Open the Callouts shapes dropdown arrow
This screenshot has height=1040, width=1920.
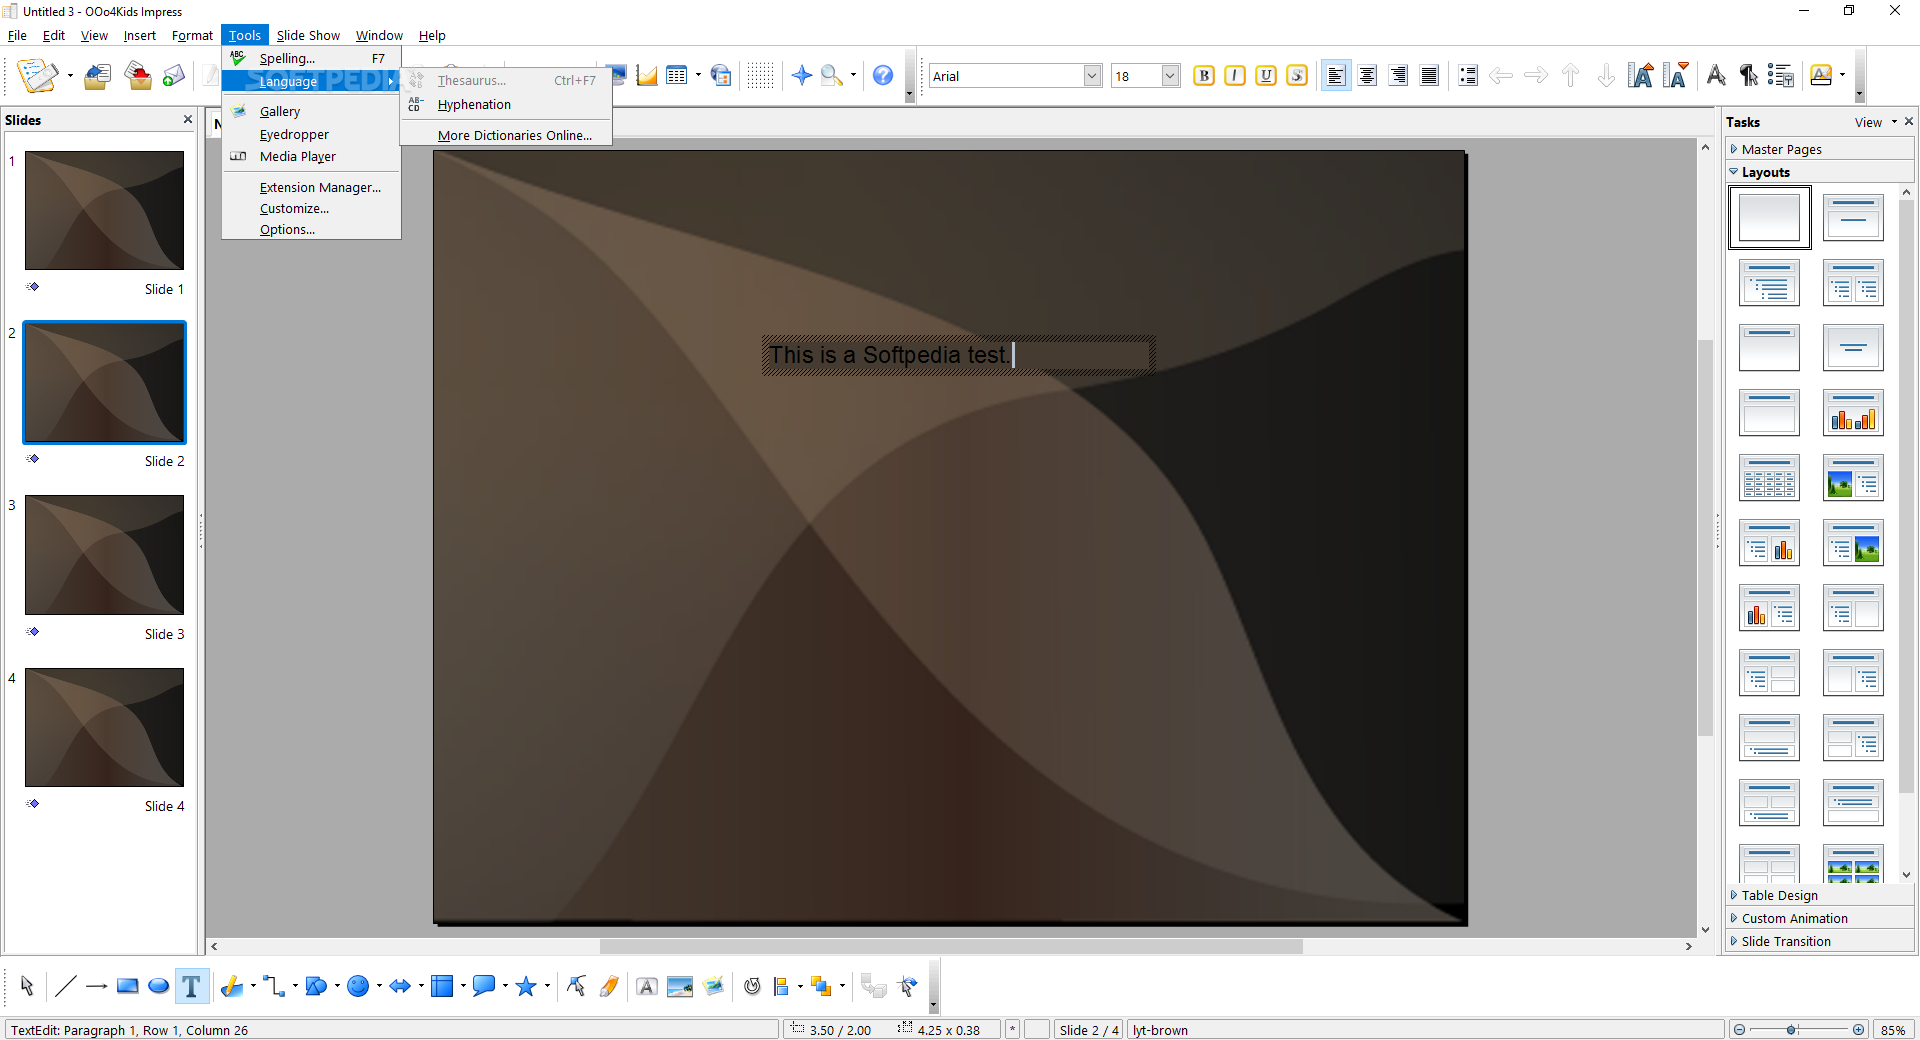[x=506, y=987]
